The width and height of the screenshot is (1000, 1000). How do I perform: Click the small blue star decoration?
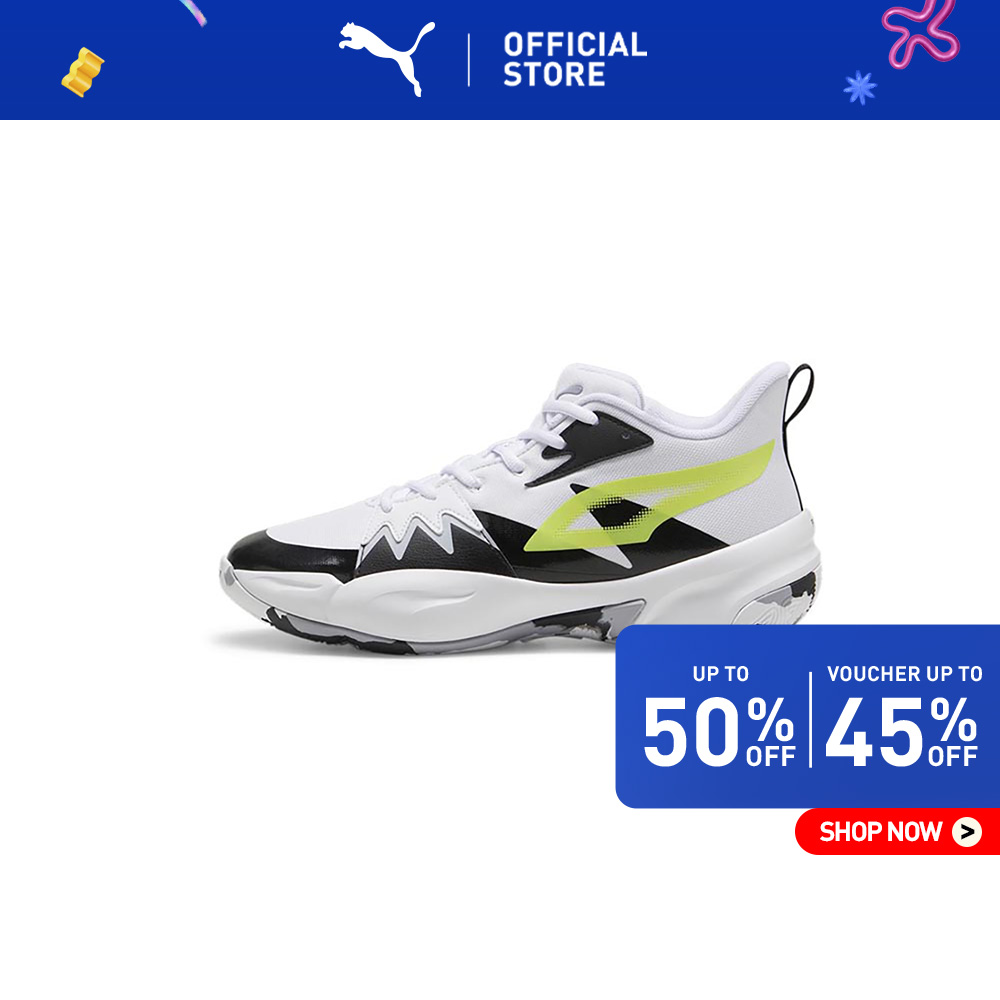tap(860, 87)
